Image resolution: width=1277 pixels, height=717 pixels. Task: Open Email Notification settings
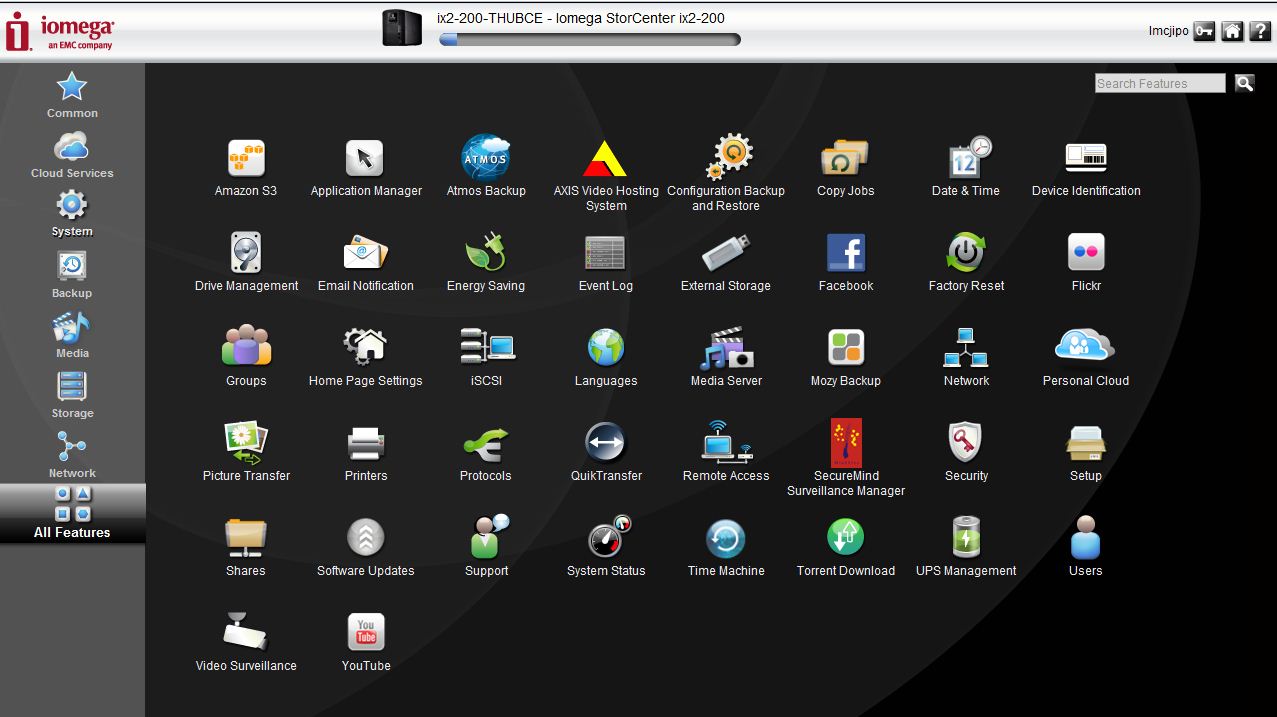pos(366,262)
